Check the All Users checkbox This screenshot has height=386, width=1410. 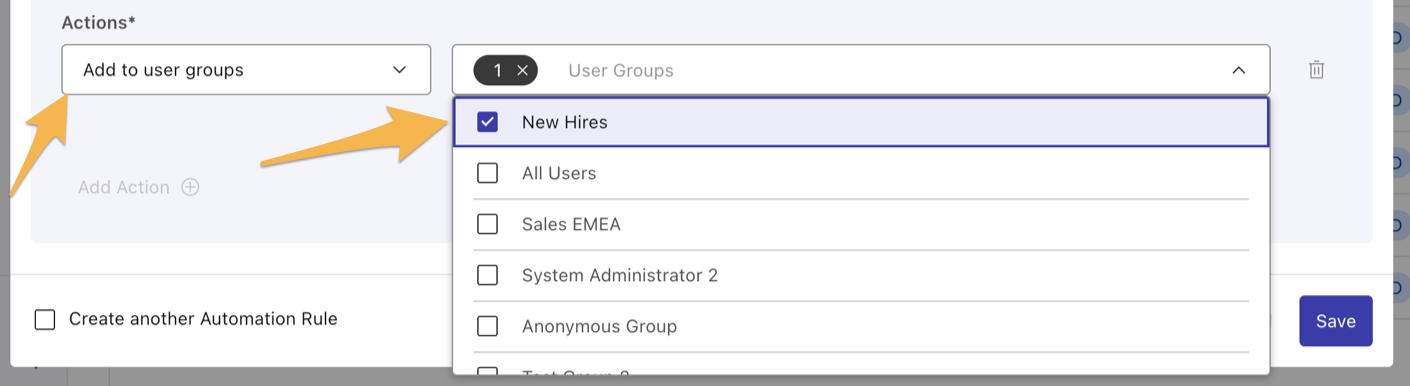(x=487, y=173)
